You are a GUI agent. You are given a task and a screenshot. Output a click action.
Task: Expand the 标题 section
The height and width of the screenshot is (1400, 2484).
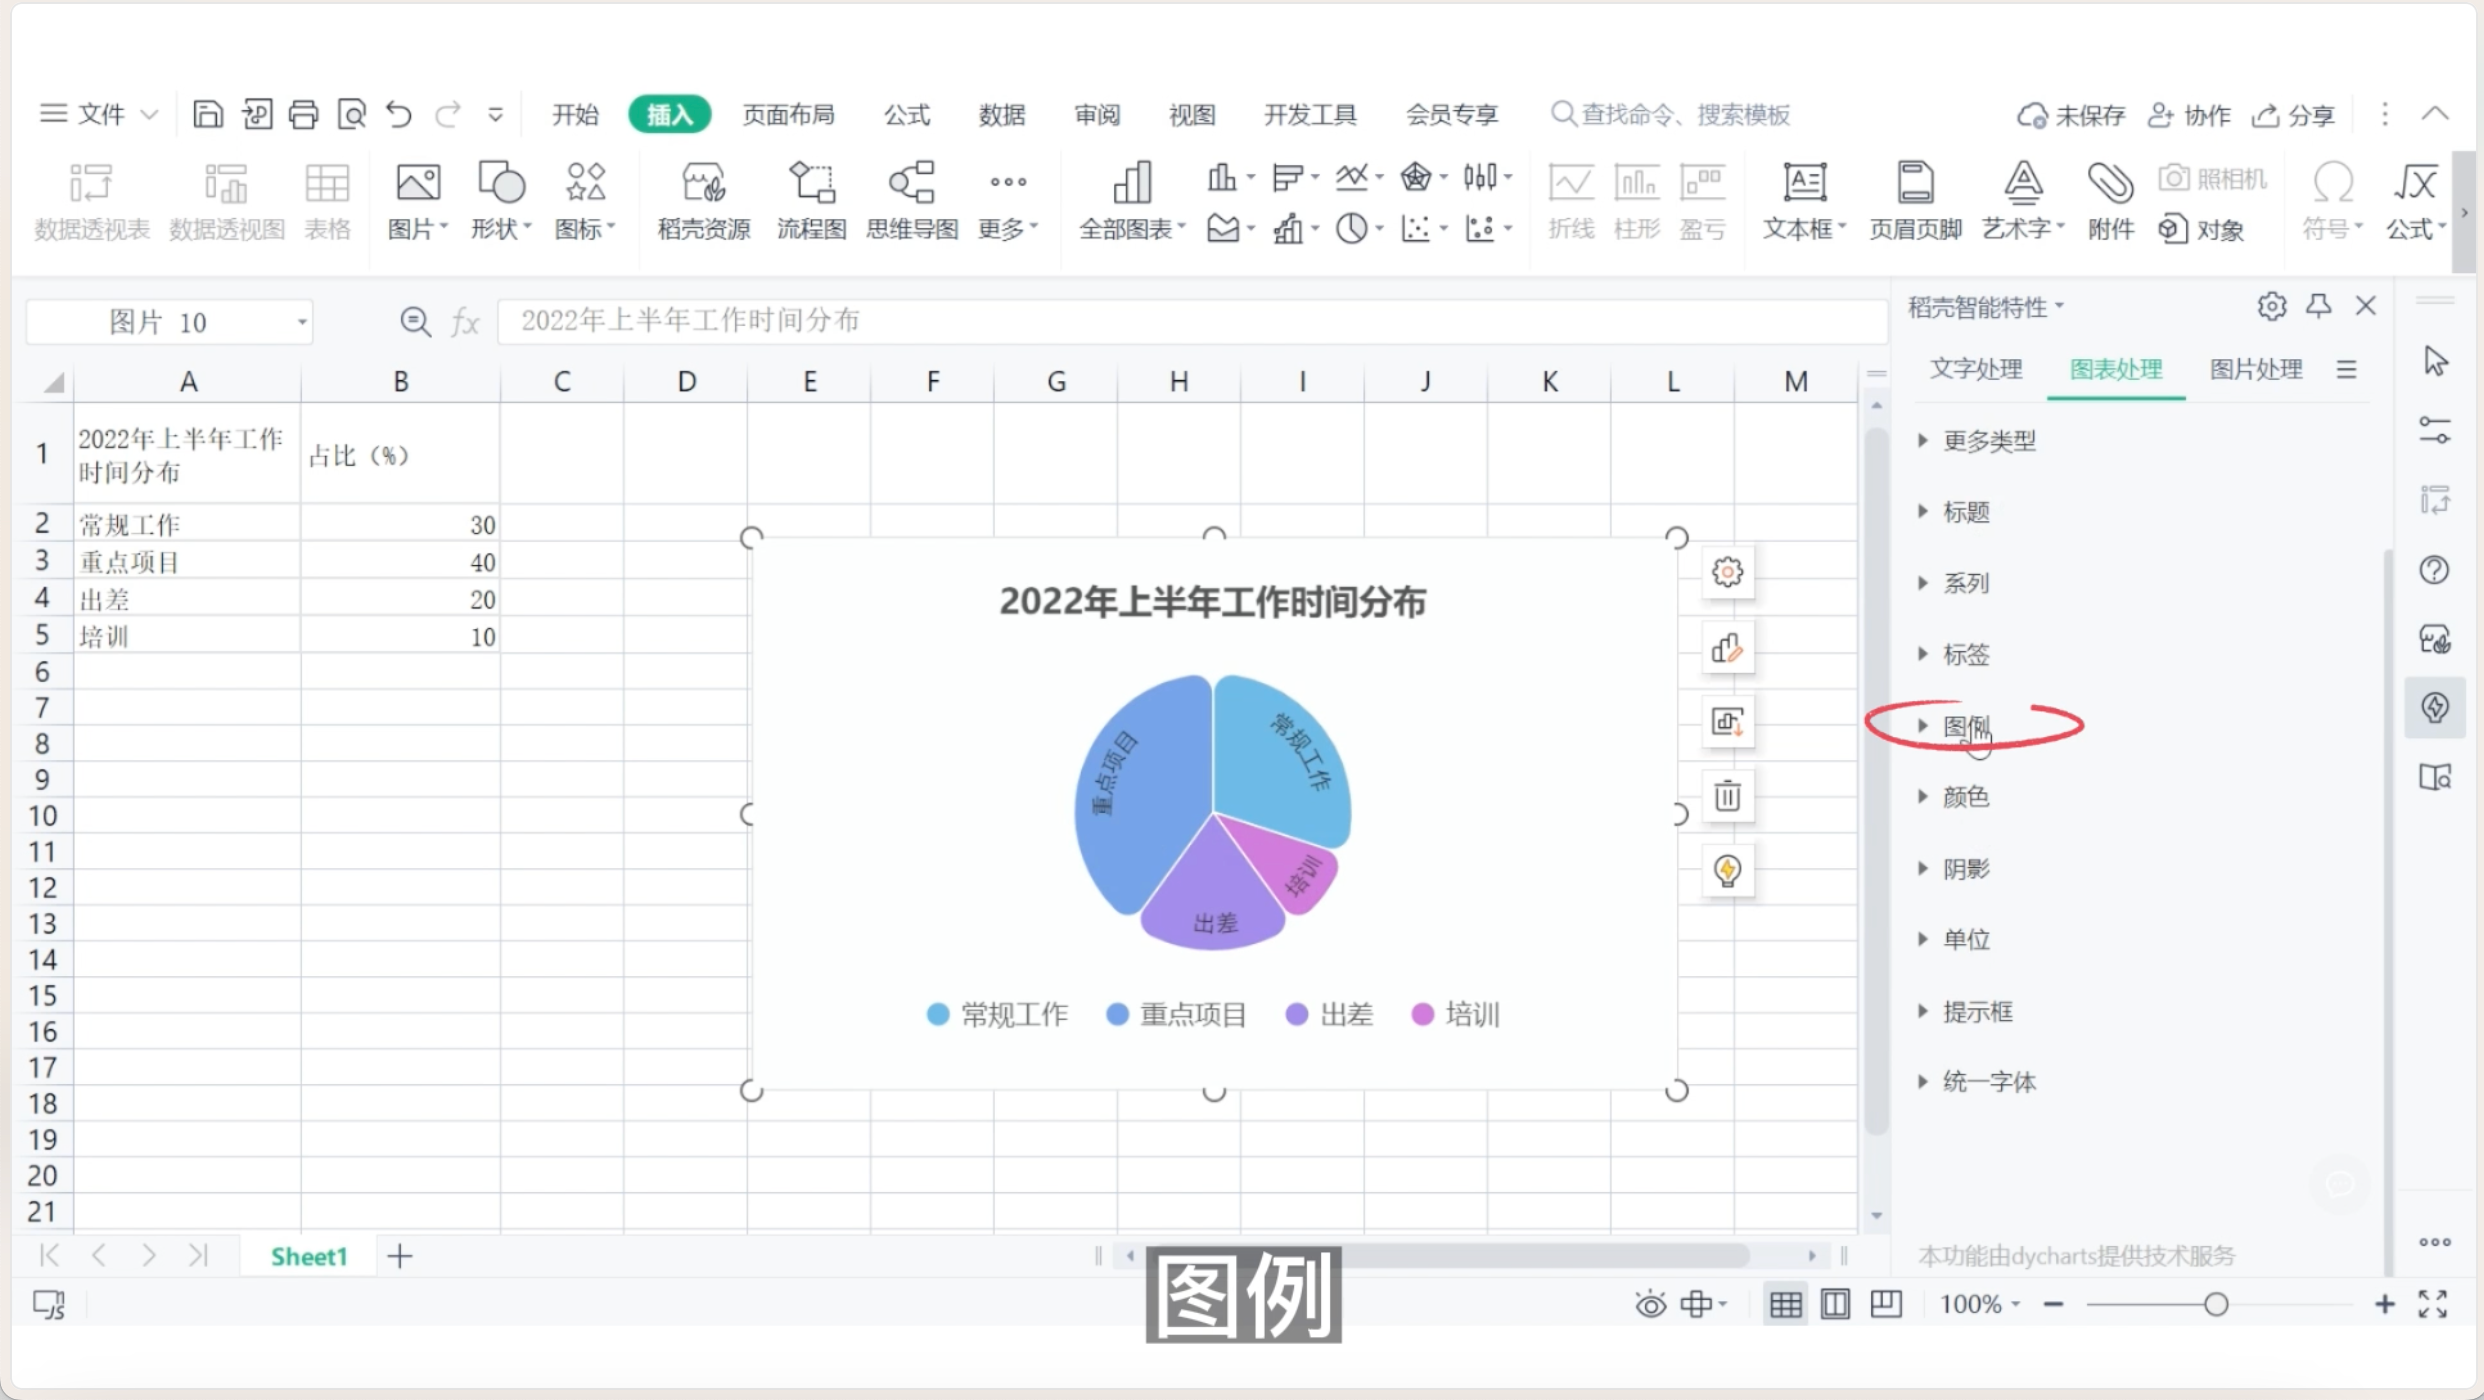[1954, 512]
